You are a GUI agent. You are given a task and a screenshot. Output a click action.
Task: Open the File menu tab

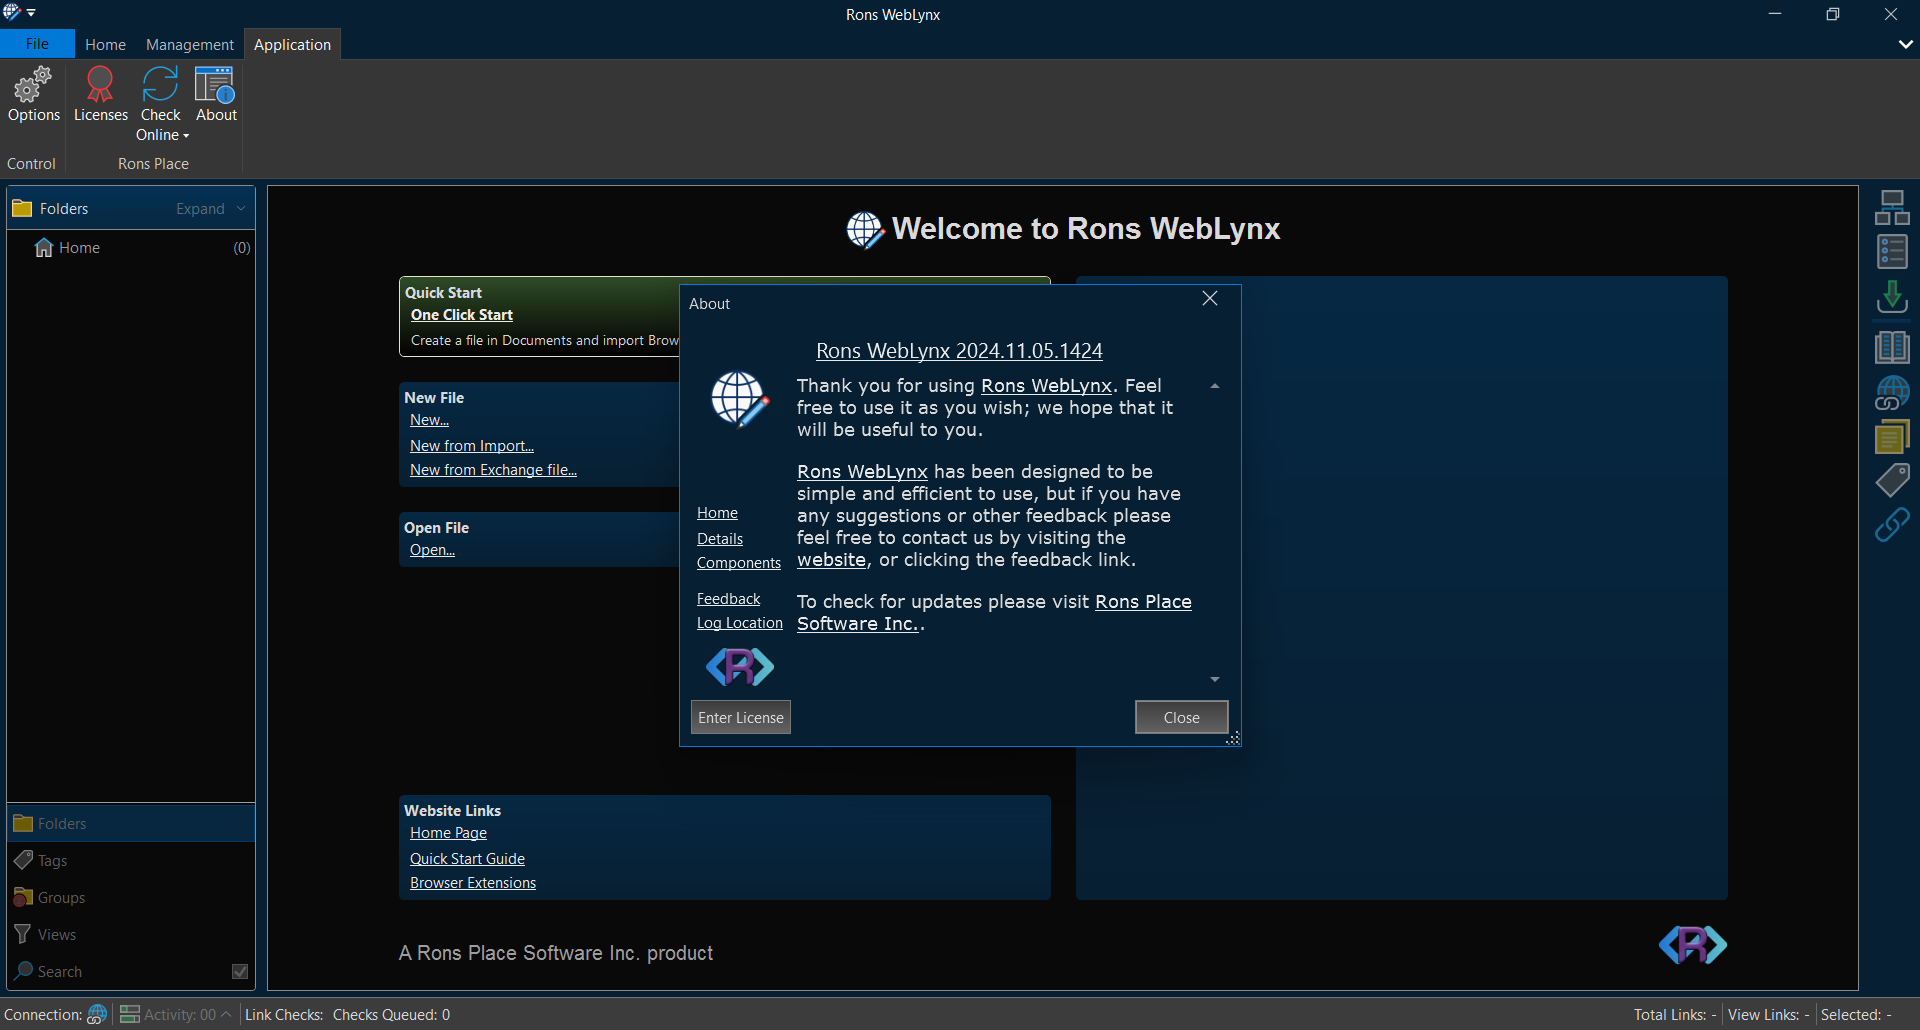click(37, 44)
